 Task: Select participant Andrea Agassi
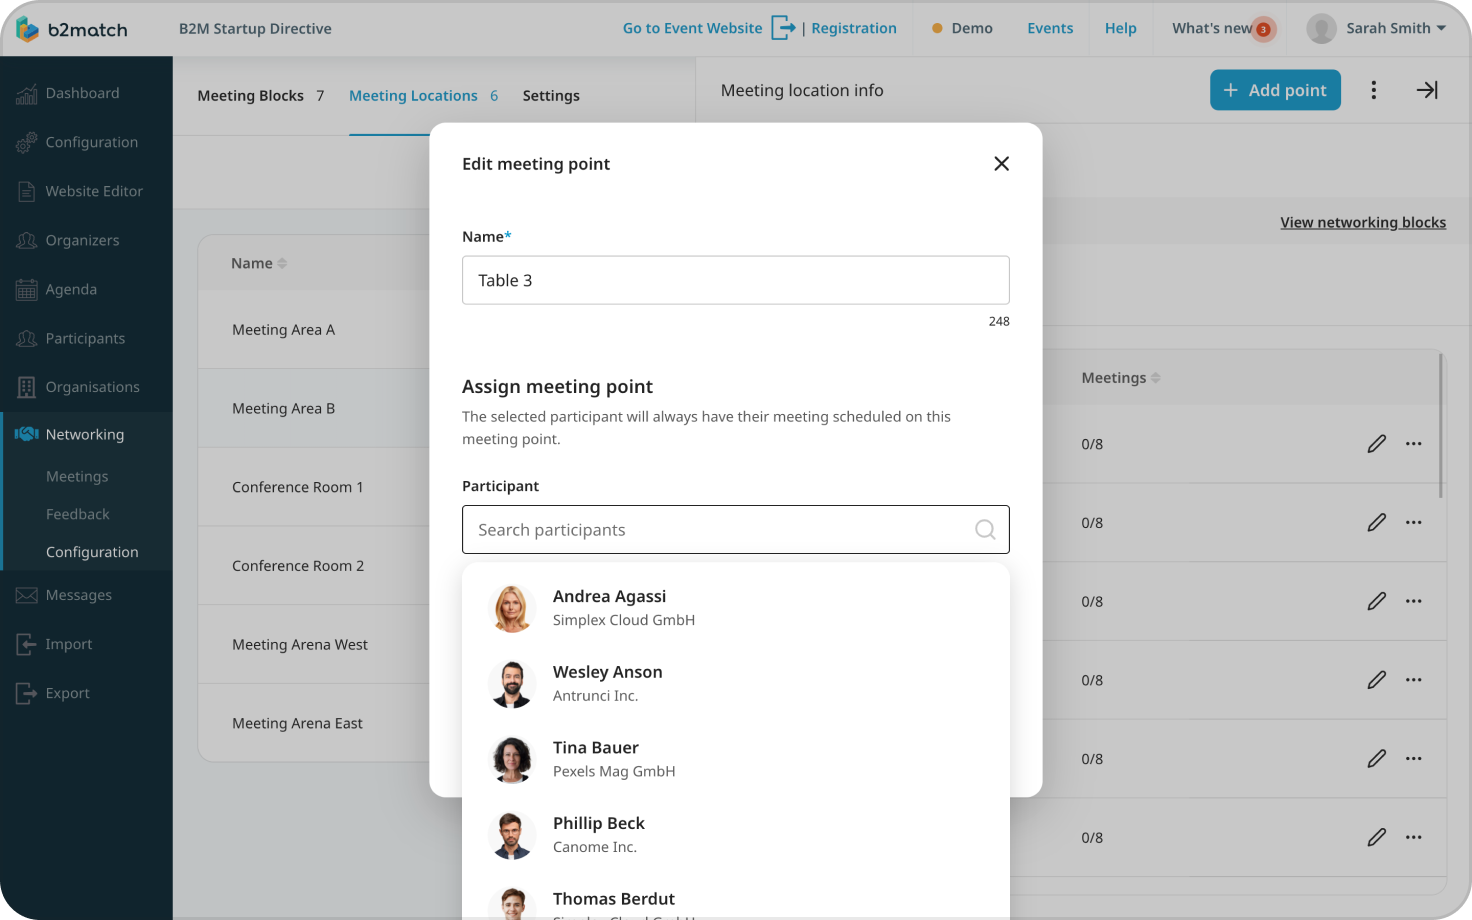[736, 608]
